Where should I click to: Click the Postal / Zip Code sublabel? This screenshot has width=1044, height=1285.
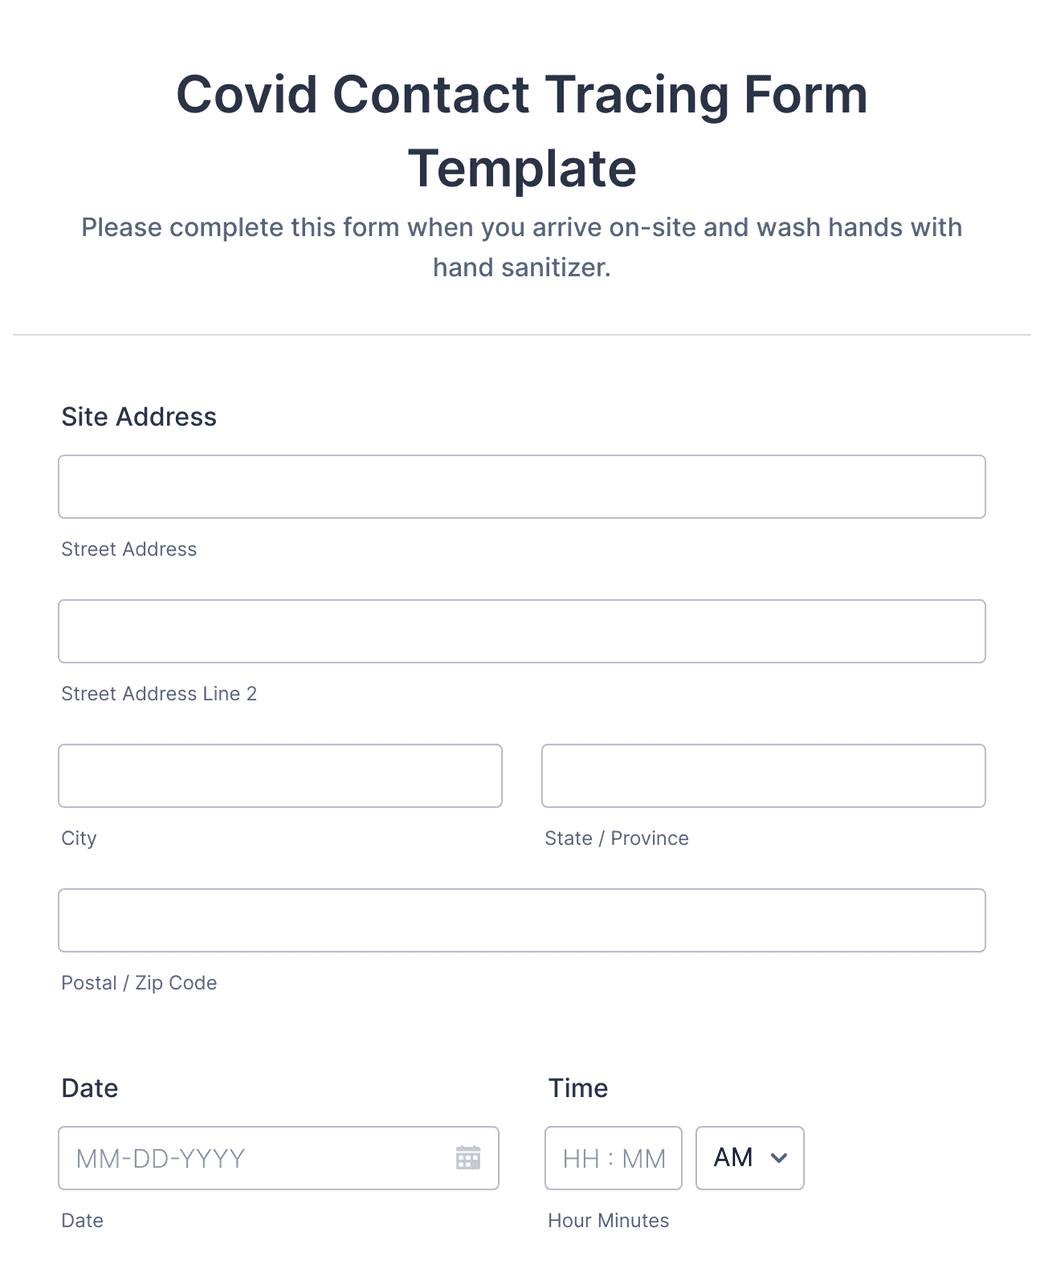pyautogui.click(x=139, y=983)
